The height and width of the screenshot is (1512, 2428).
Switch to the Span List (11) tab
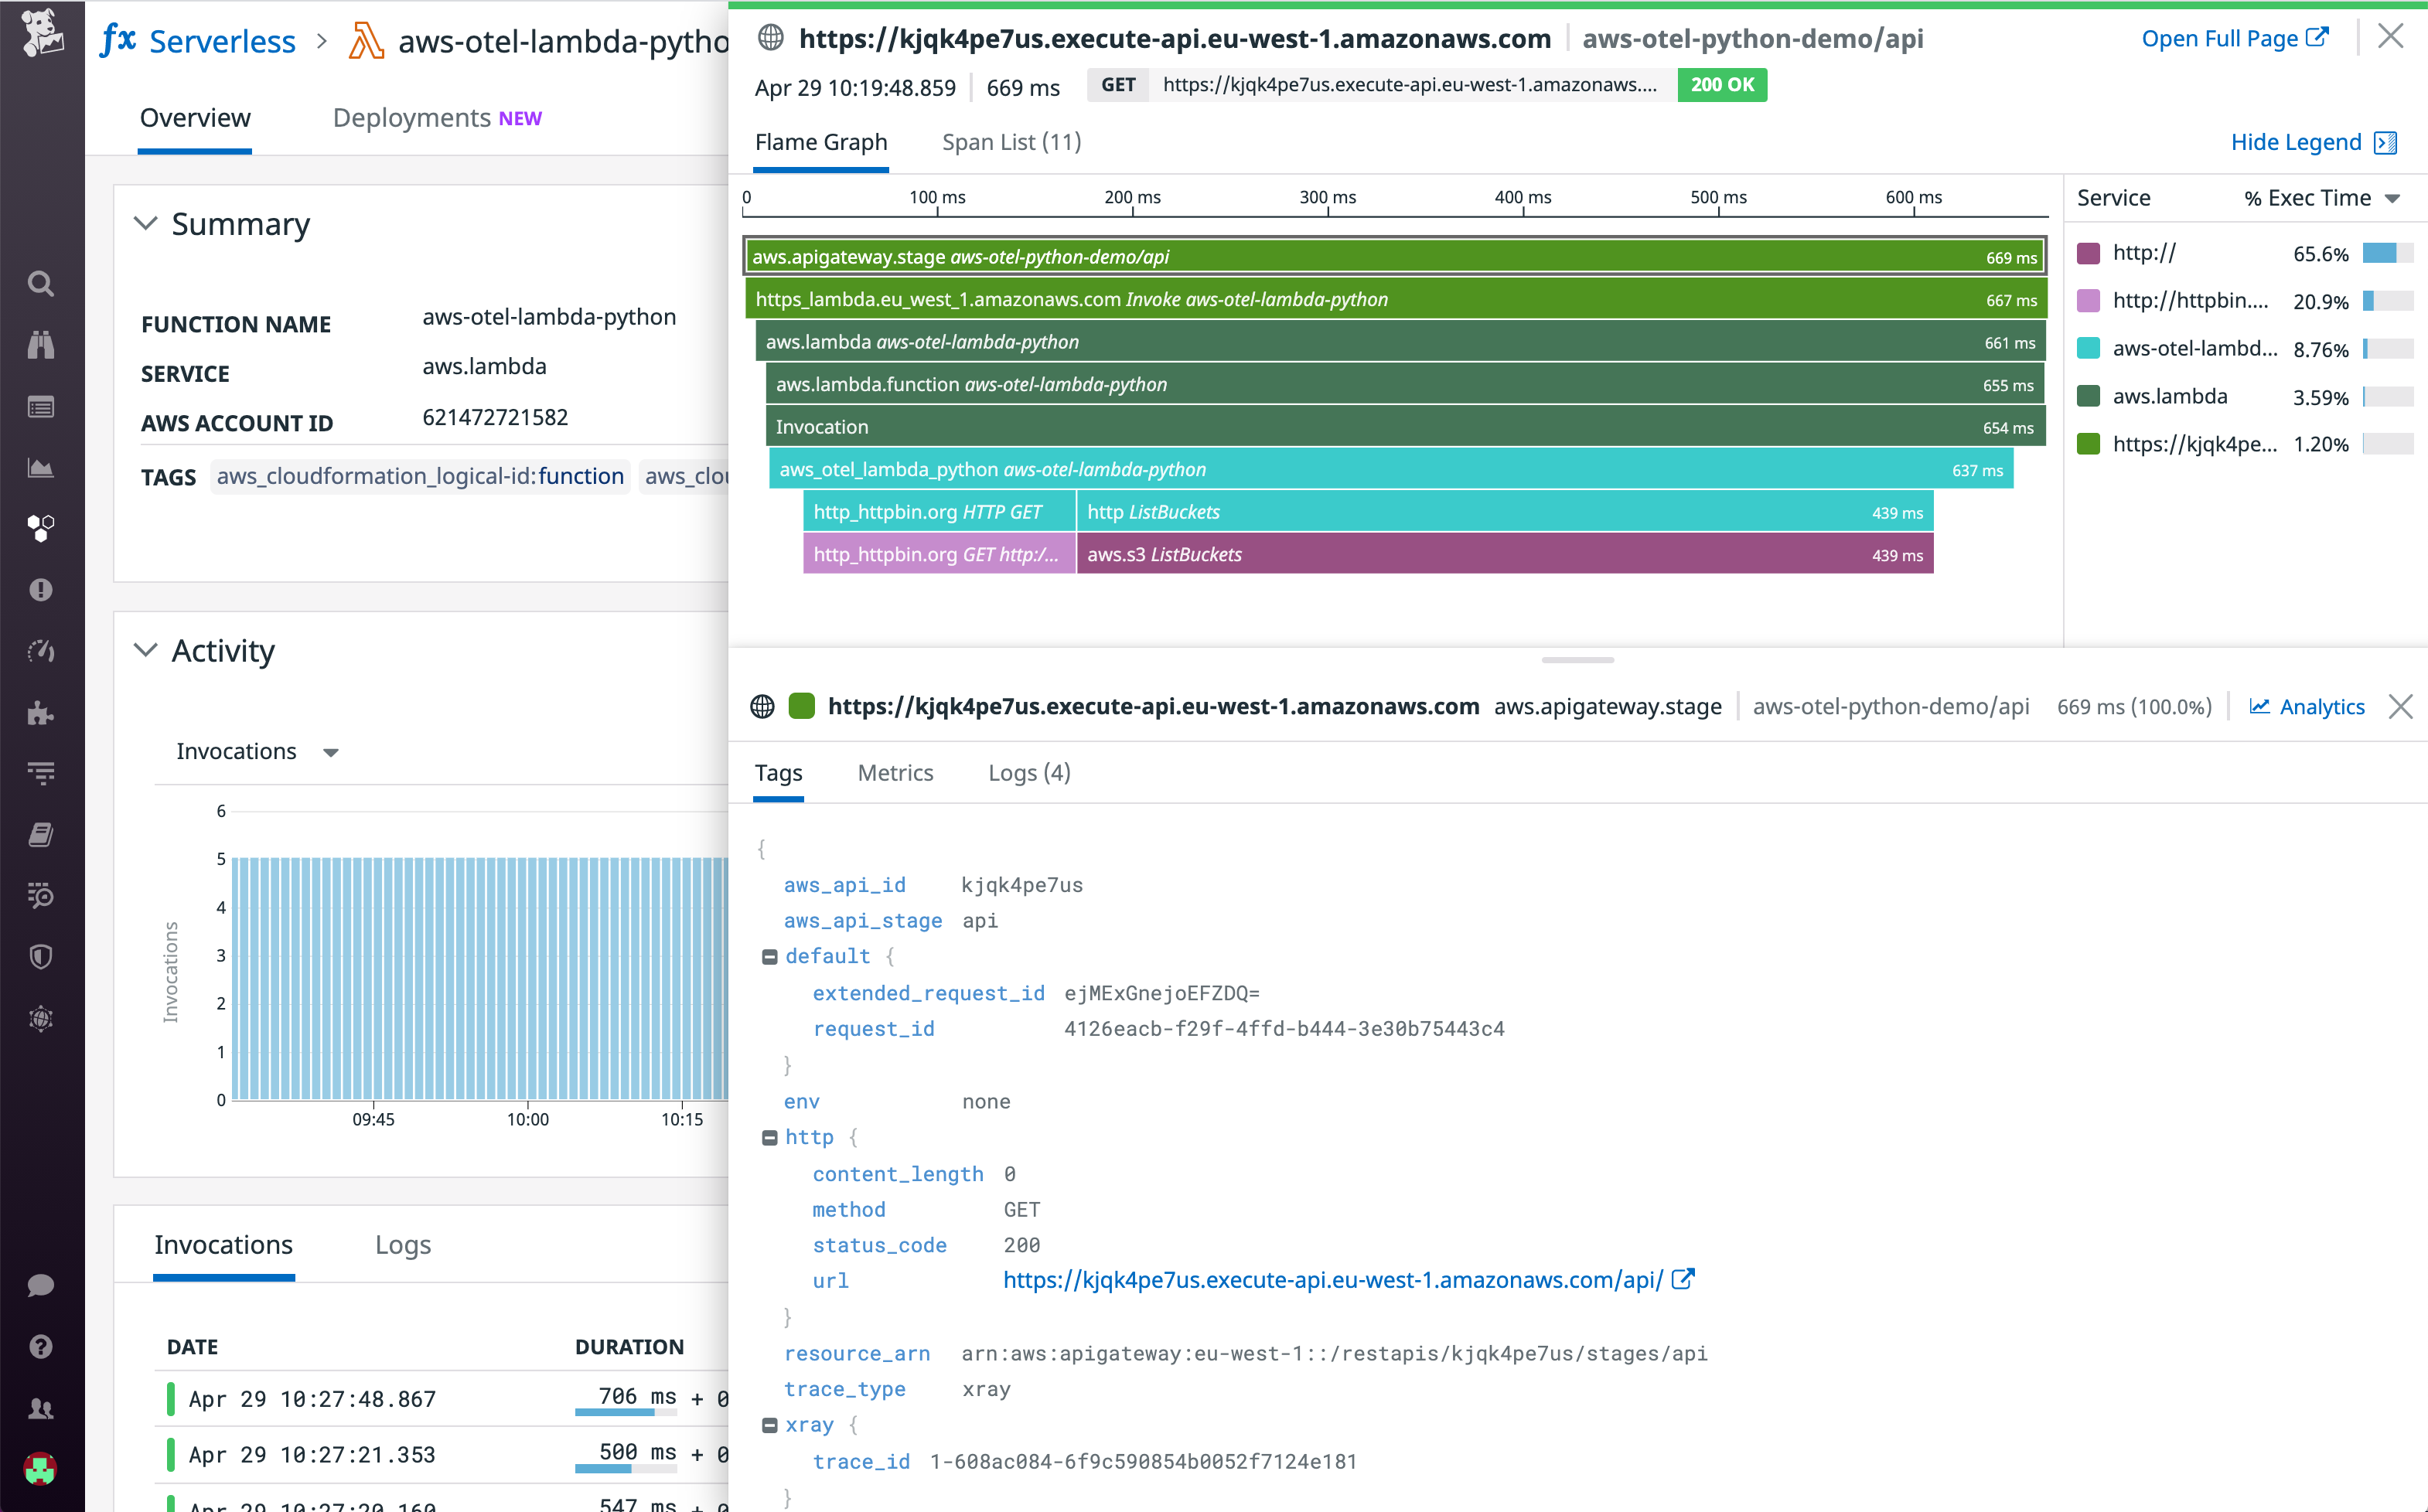[1011, 142]
